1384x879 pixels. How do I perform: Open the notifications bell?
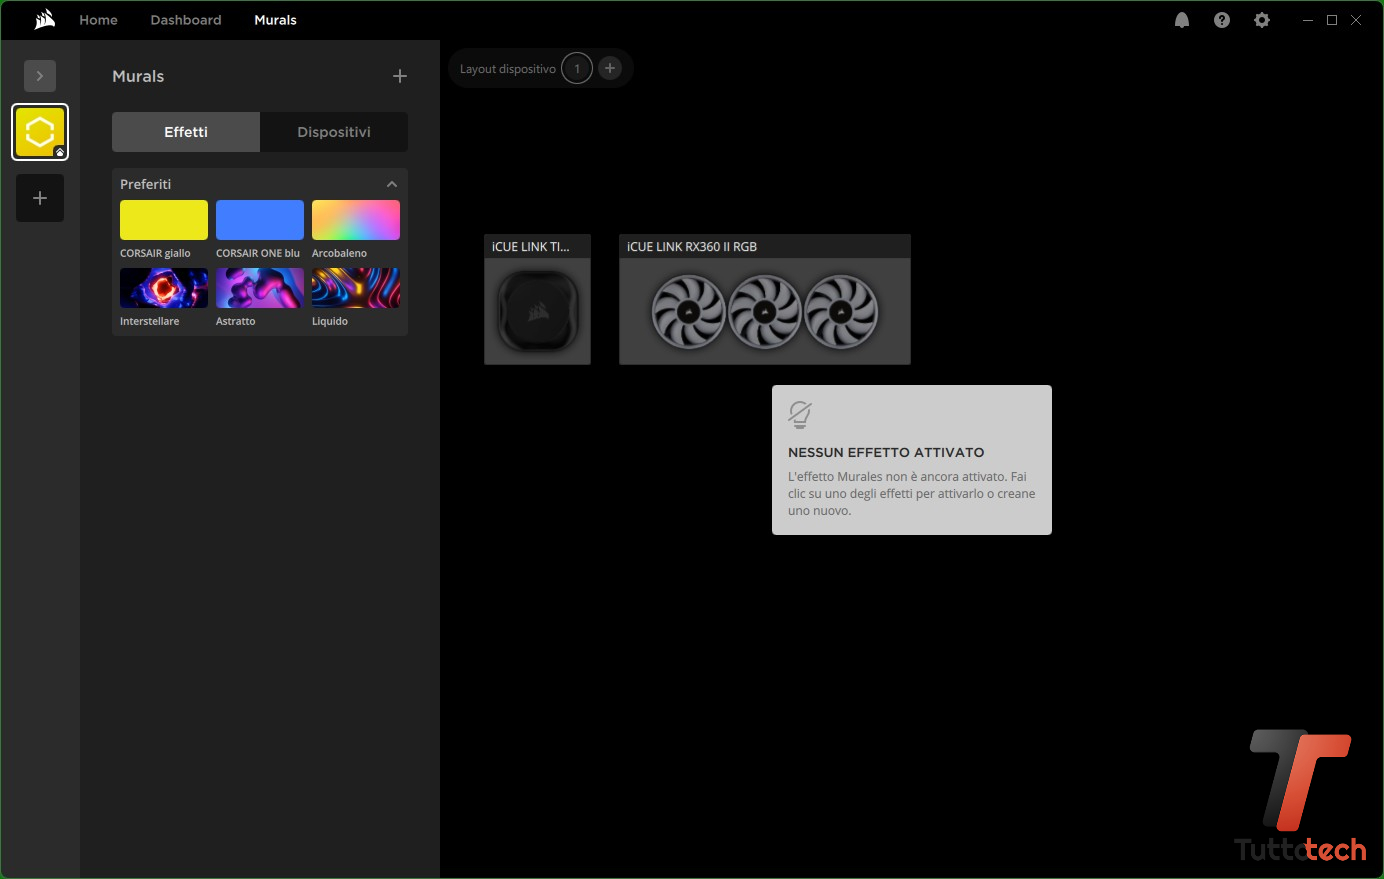point(1182,20)
